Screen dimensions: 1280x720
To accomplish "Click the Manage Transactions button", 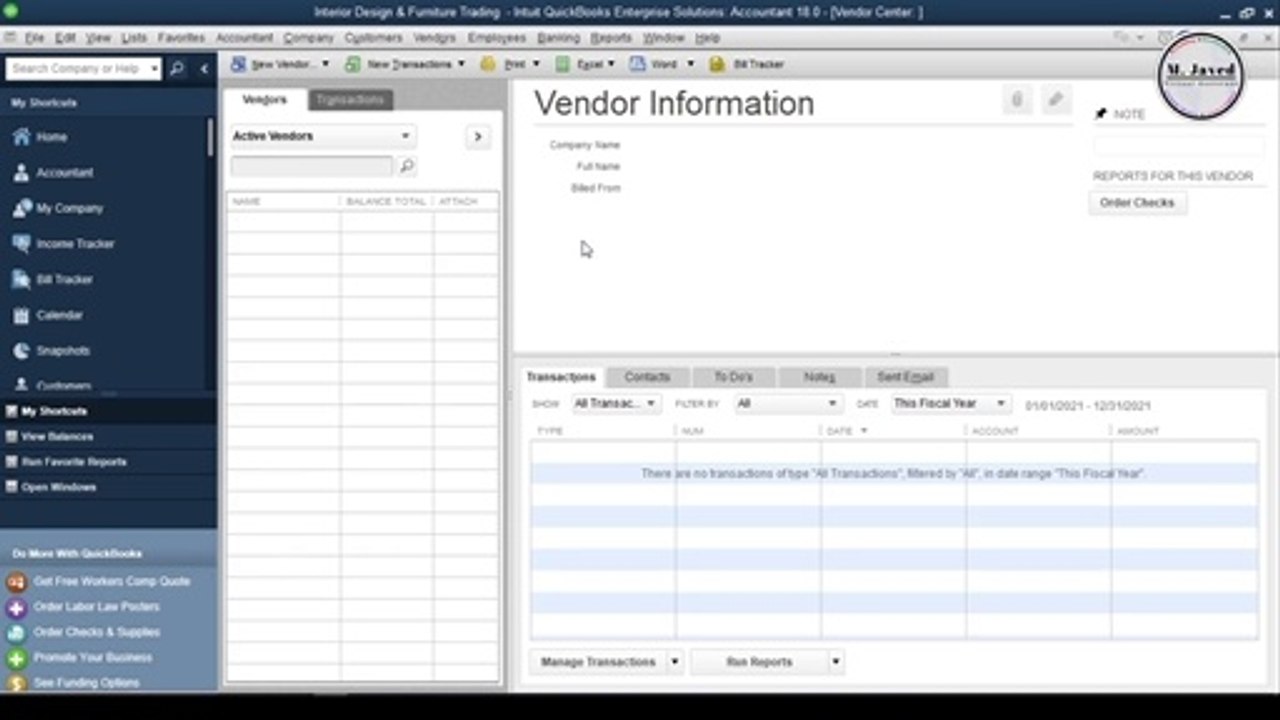I will pos(598,662).
